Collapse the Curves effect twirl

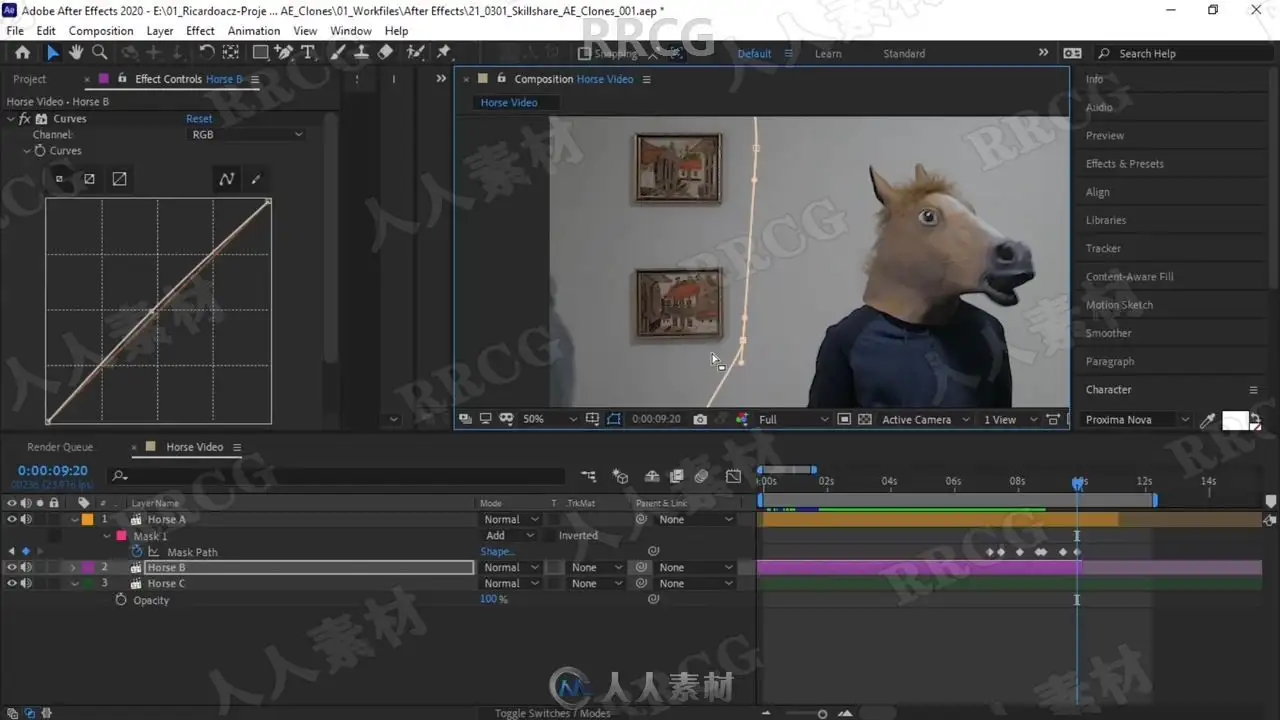click(10, 119)
